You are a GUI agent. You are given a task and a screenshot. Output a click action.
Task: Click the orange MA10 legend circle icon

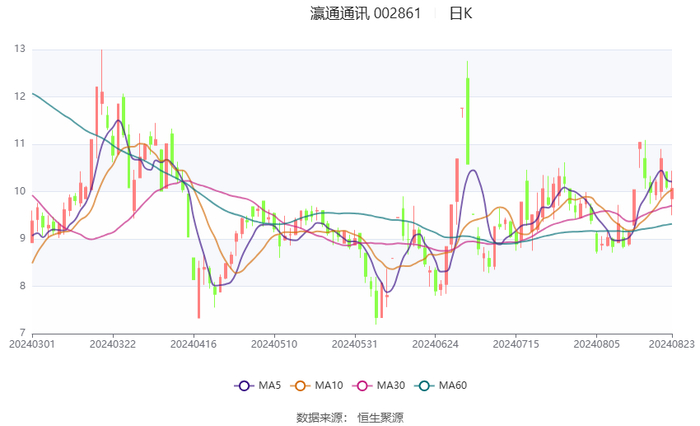[x=300, y=386]
